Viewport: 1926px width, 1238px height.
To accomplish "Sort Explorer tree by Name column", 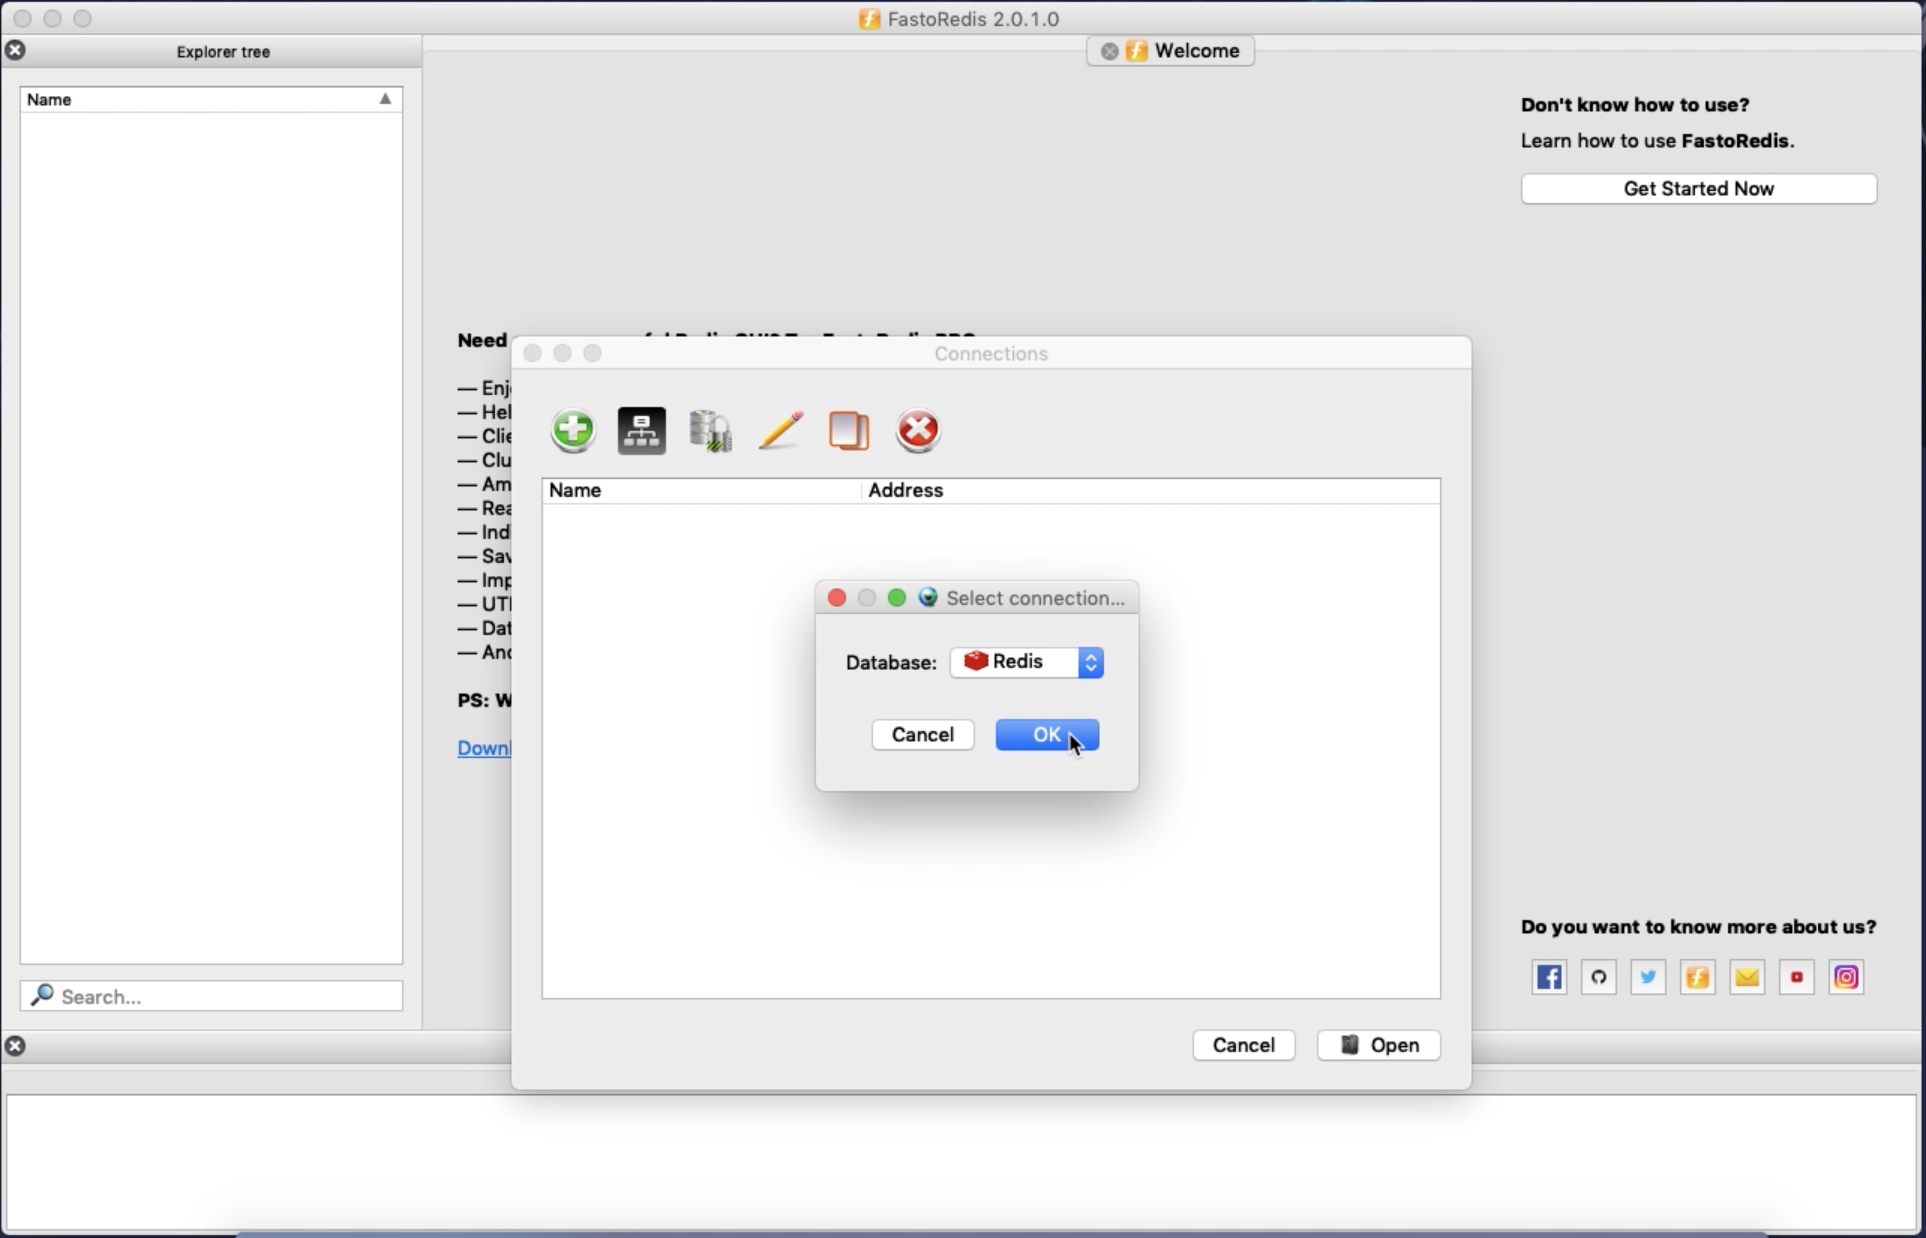I will pyautogui.click(x=211, y=99).
